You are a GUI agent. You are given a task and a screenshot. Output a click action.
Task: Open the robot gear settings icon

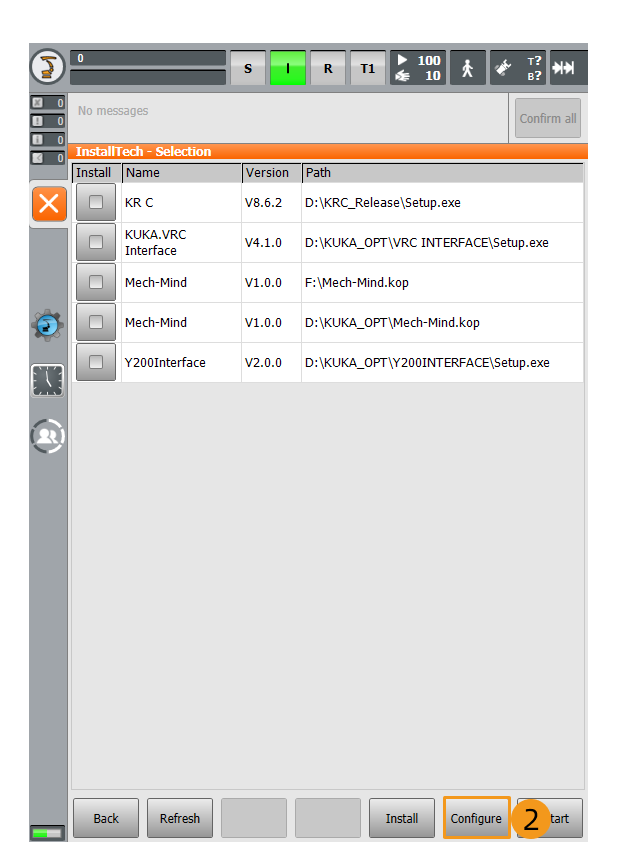point(48,325)
